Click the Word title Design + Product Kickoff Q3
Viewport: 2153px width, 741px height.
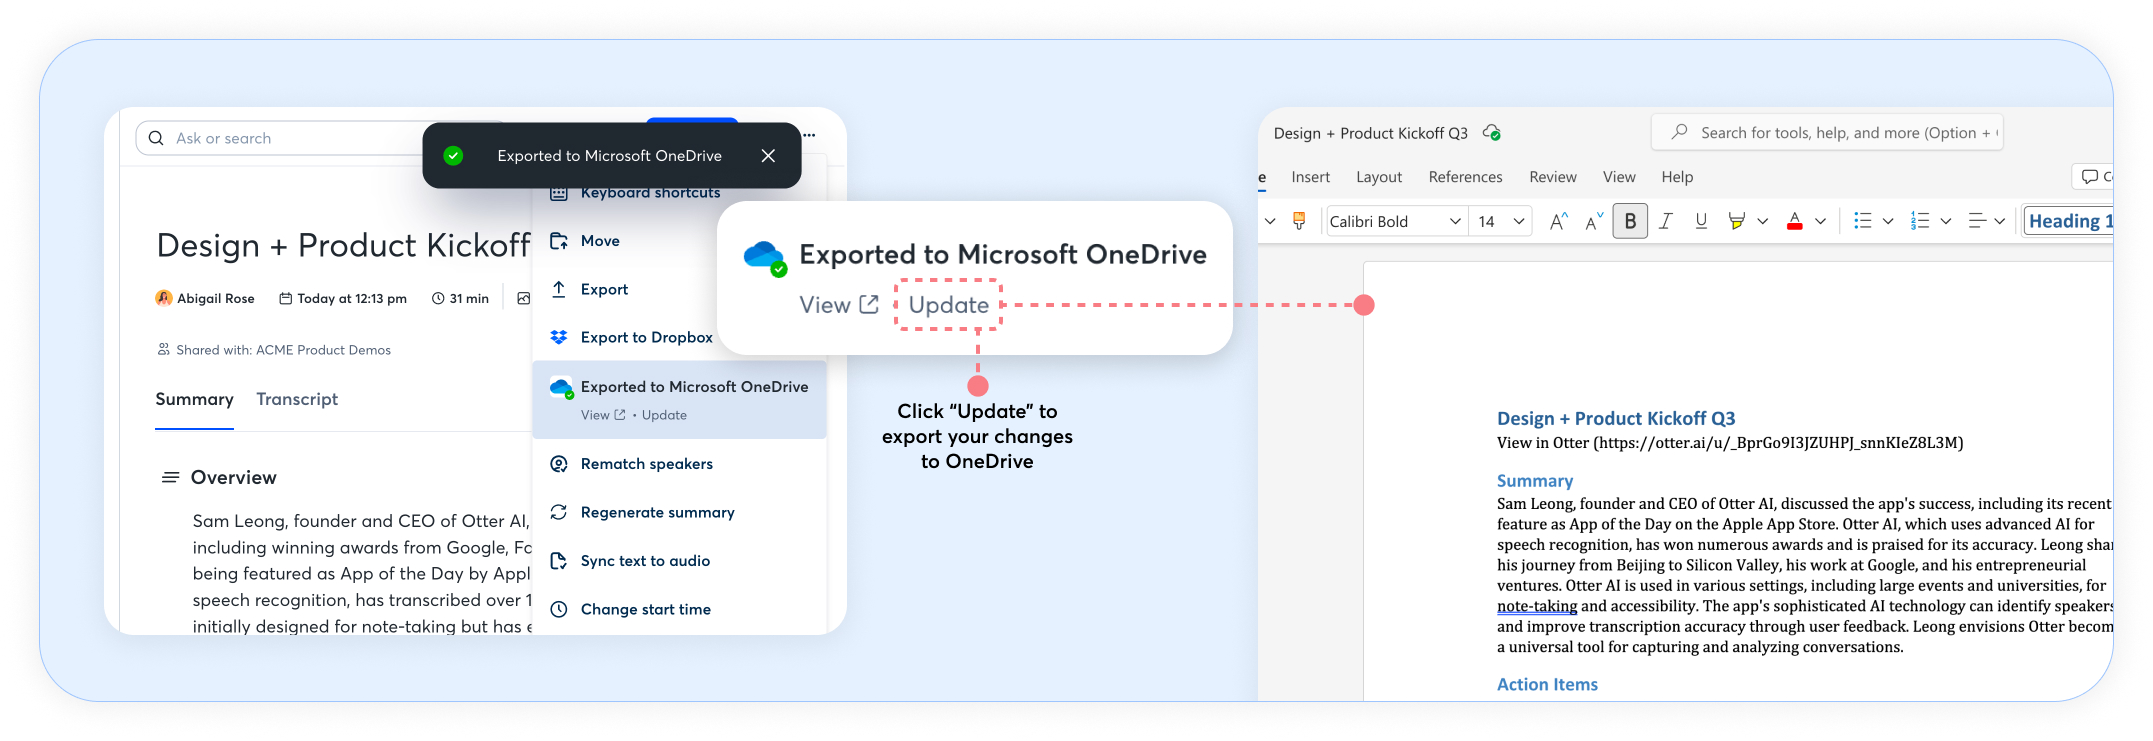click(1371, 133)
